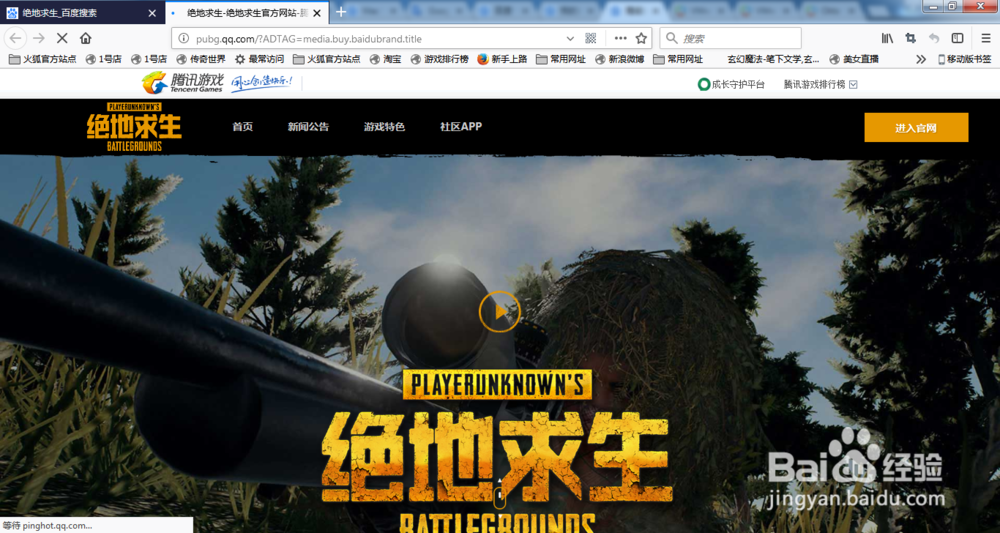
Task: Select the active 绝地求生官方网站 tab
Action: (x=247, y=13)
